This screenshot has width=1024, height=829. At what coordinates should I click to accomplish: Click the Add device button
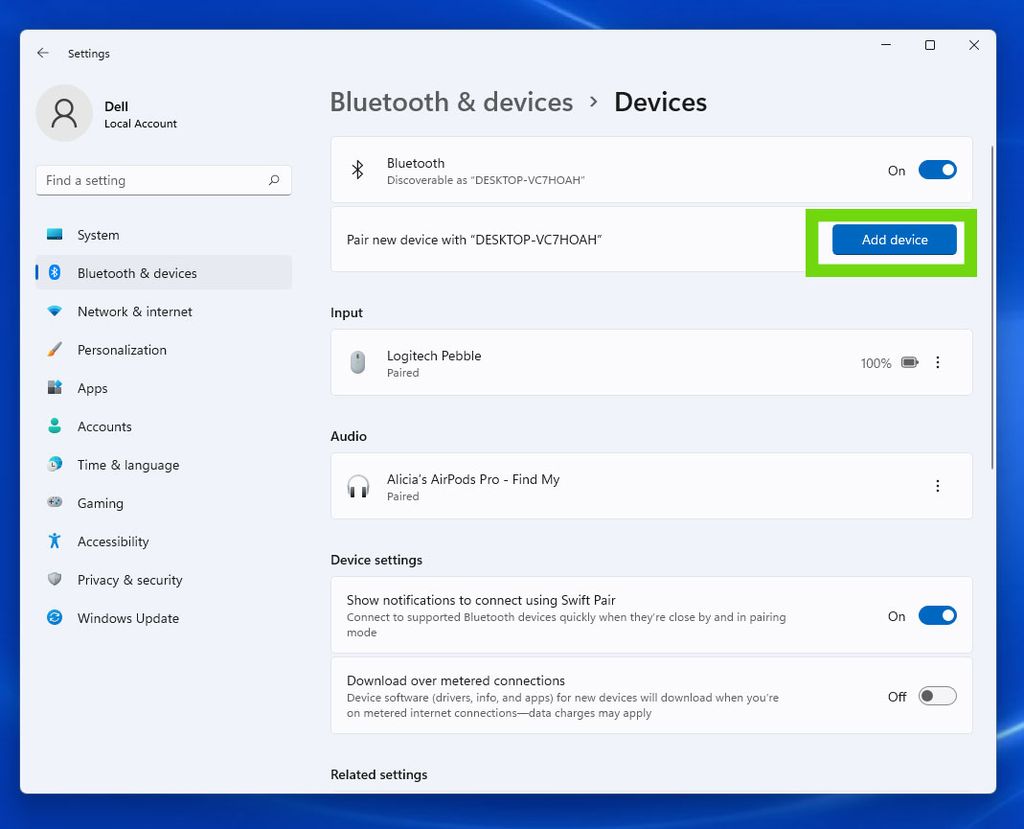pos(891,240)
